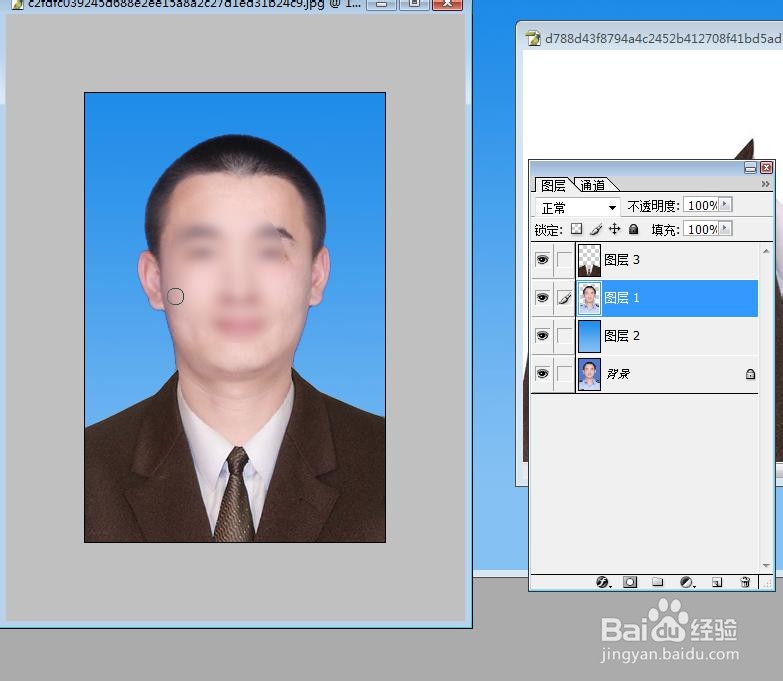The height and width of the screenshot is (681, 783).
Task: Enable lock image pixels brush icon
Action: click(596, 229)
